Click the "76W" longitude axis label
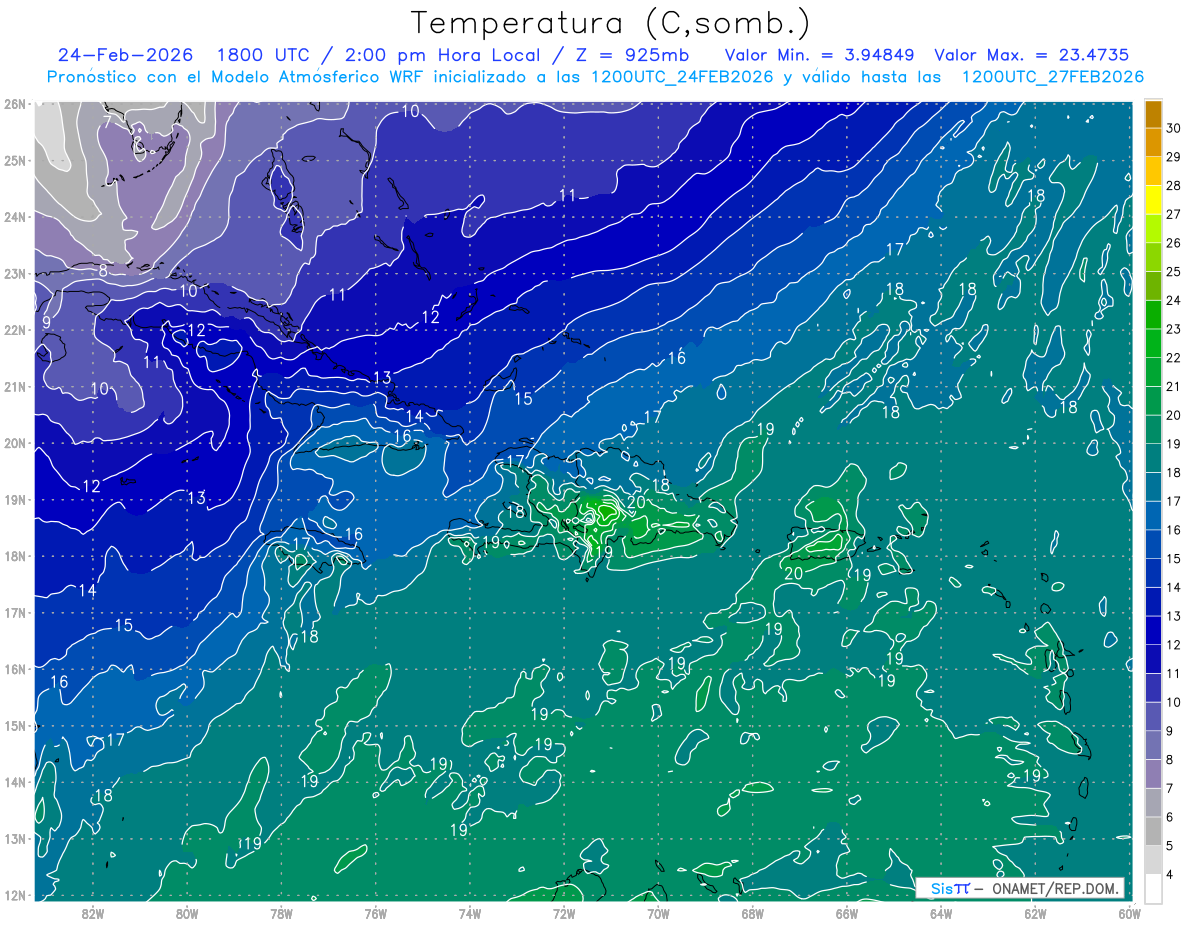Image resolution: width=1200 pixels, height=927 pixels. (x=375, y=913)
